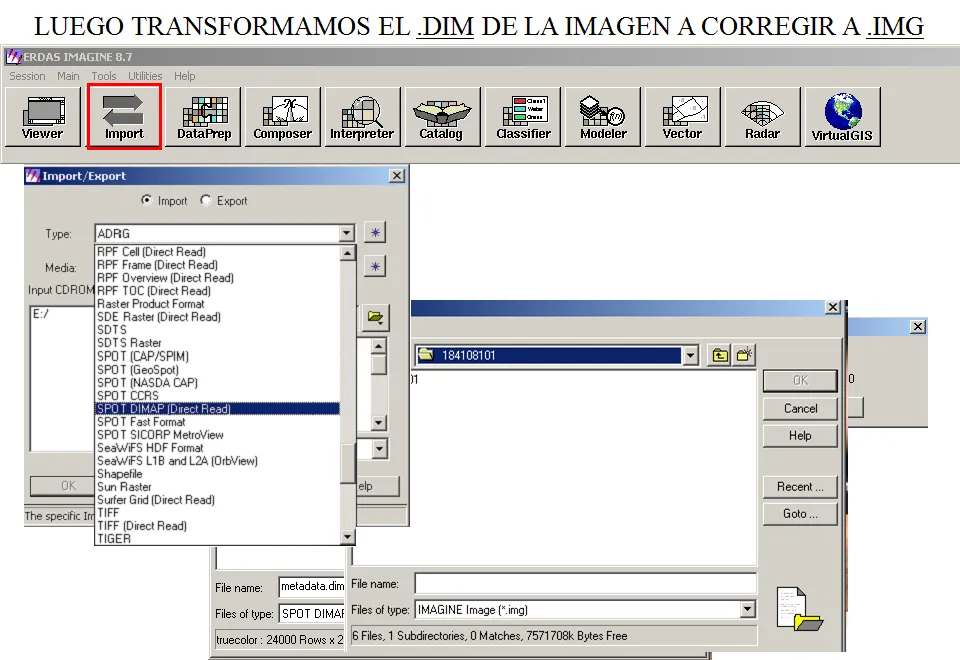Select SPOT SICORP MetroView entry

coord(218,435)
